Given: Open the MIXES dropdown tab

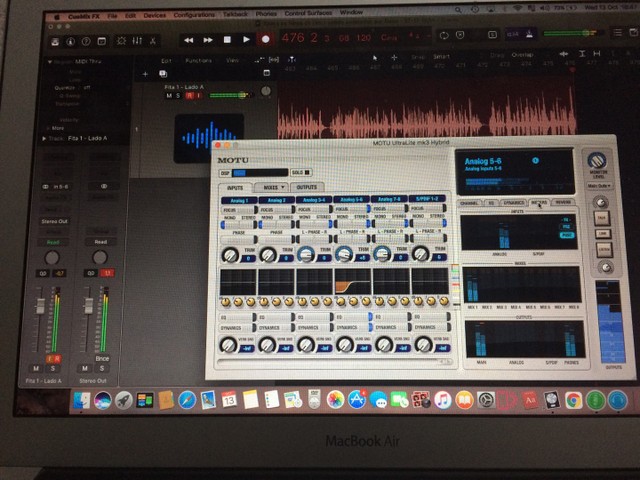Looking at the screenshot, I should pyautogui.click(x=272, y=187).
